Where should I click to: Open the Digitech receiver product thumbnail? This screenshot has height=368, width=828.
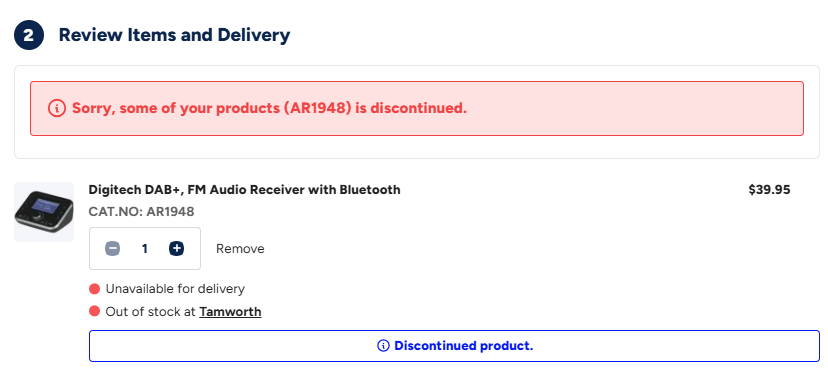pyautogui.click(x=44, y=212)
